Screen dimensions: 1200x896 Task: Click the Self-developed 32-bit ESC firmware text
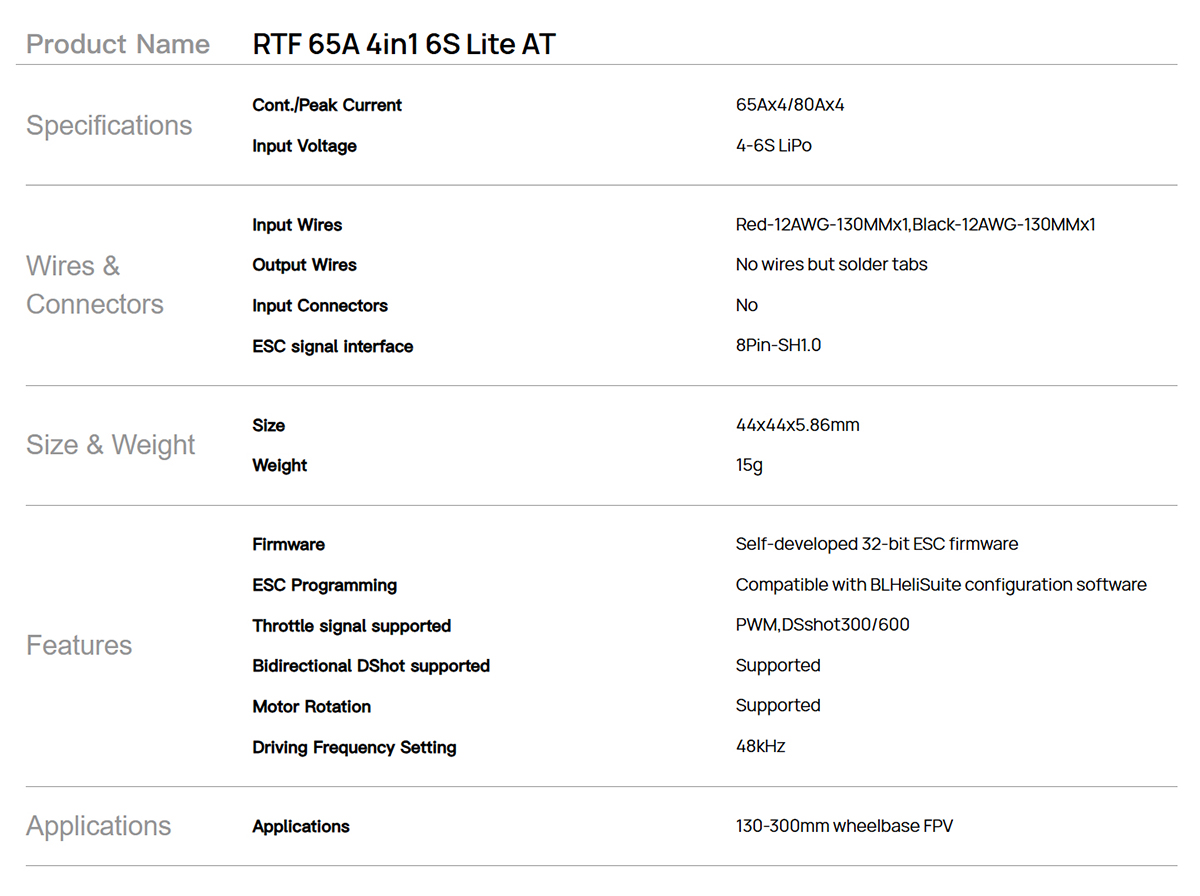coord(876,545)
